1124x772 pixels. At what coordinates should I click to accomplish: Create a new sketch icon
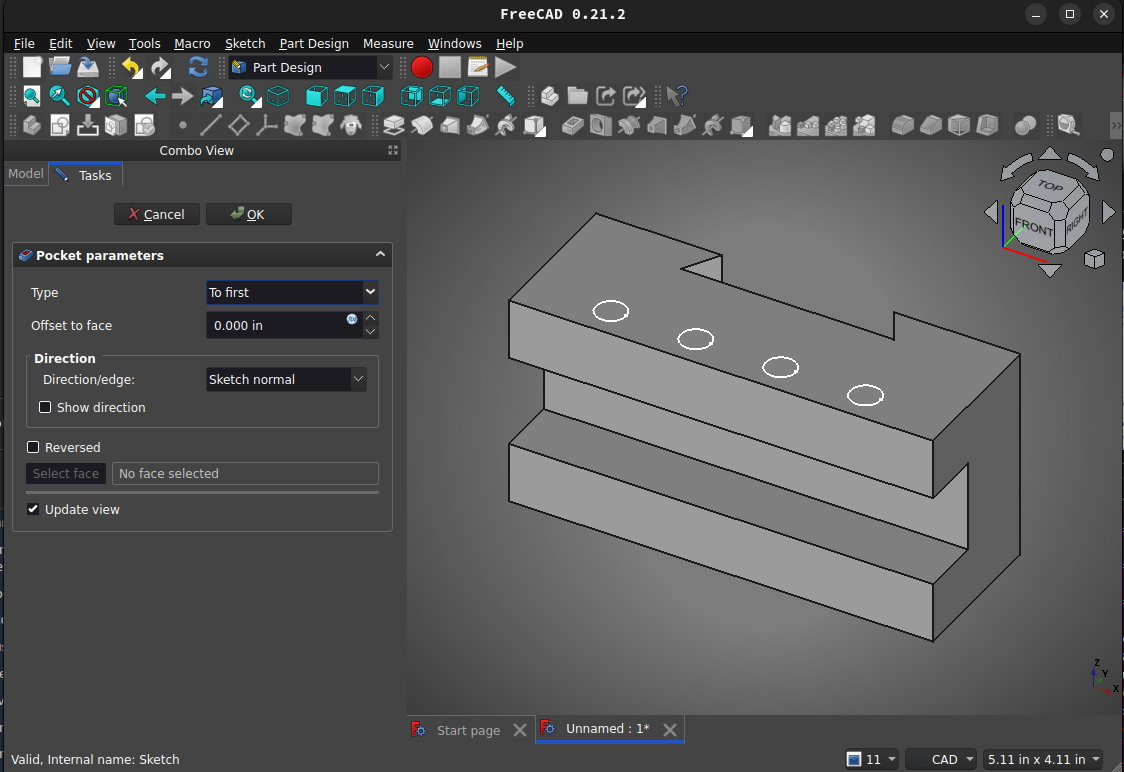(x=60, y=125)
